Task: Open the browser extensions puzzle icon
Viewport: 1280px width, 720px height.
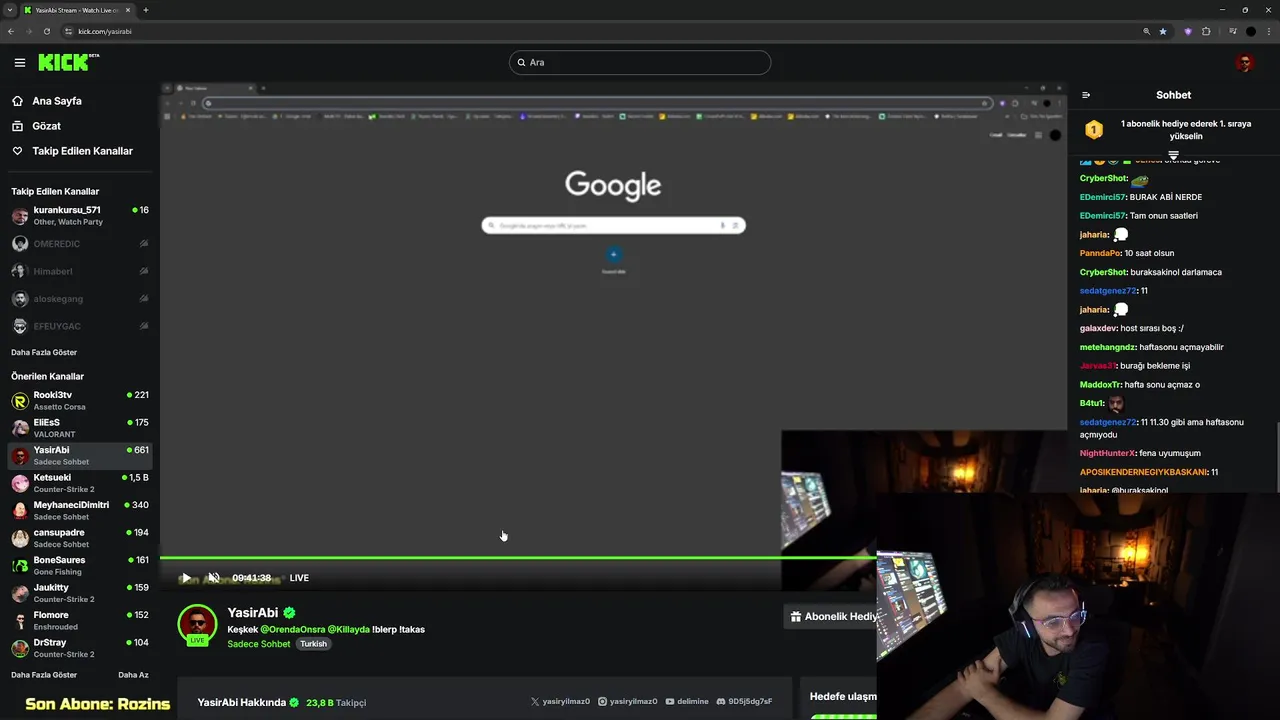Action: click(x=1206, y=31)
